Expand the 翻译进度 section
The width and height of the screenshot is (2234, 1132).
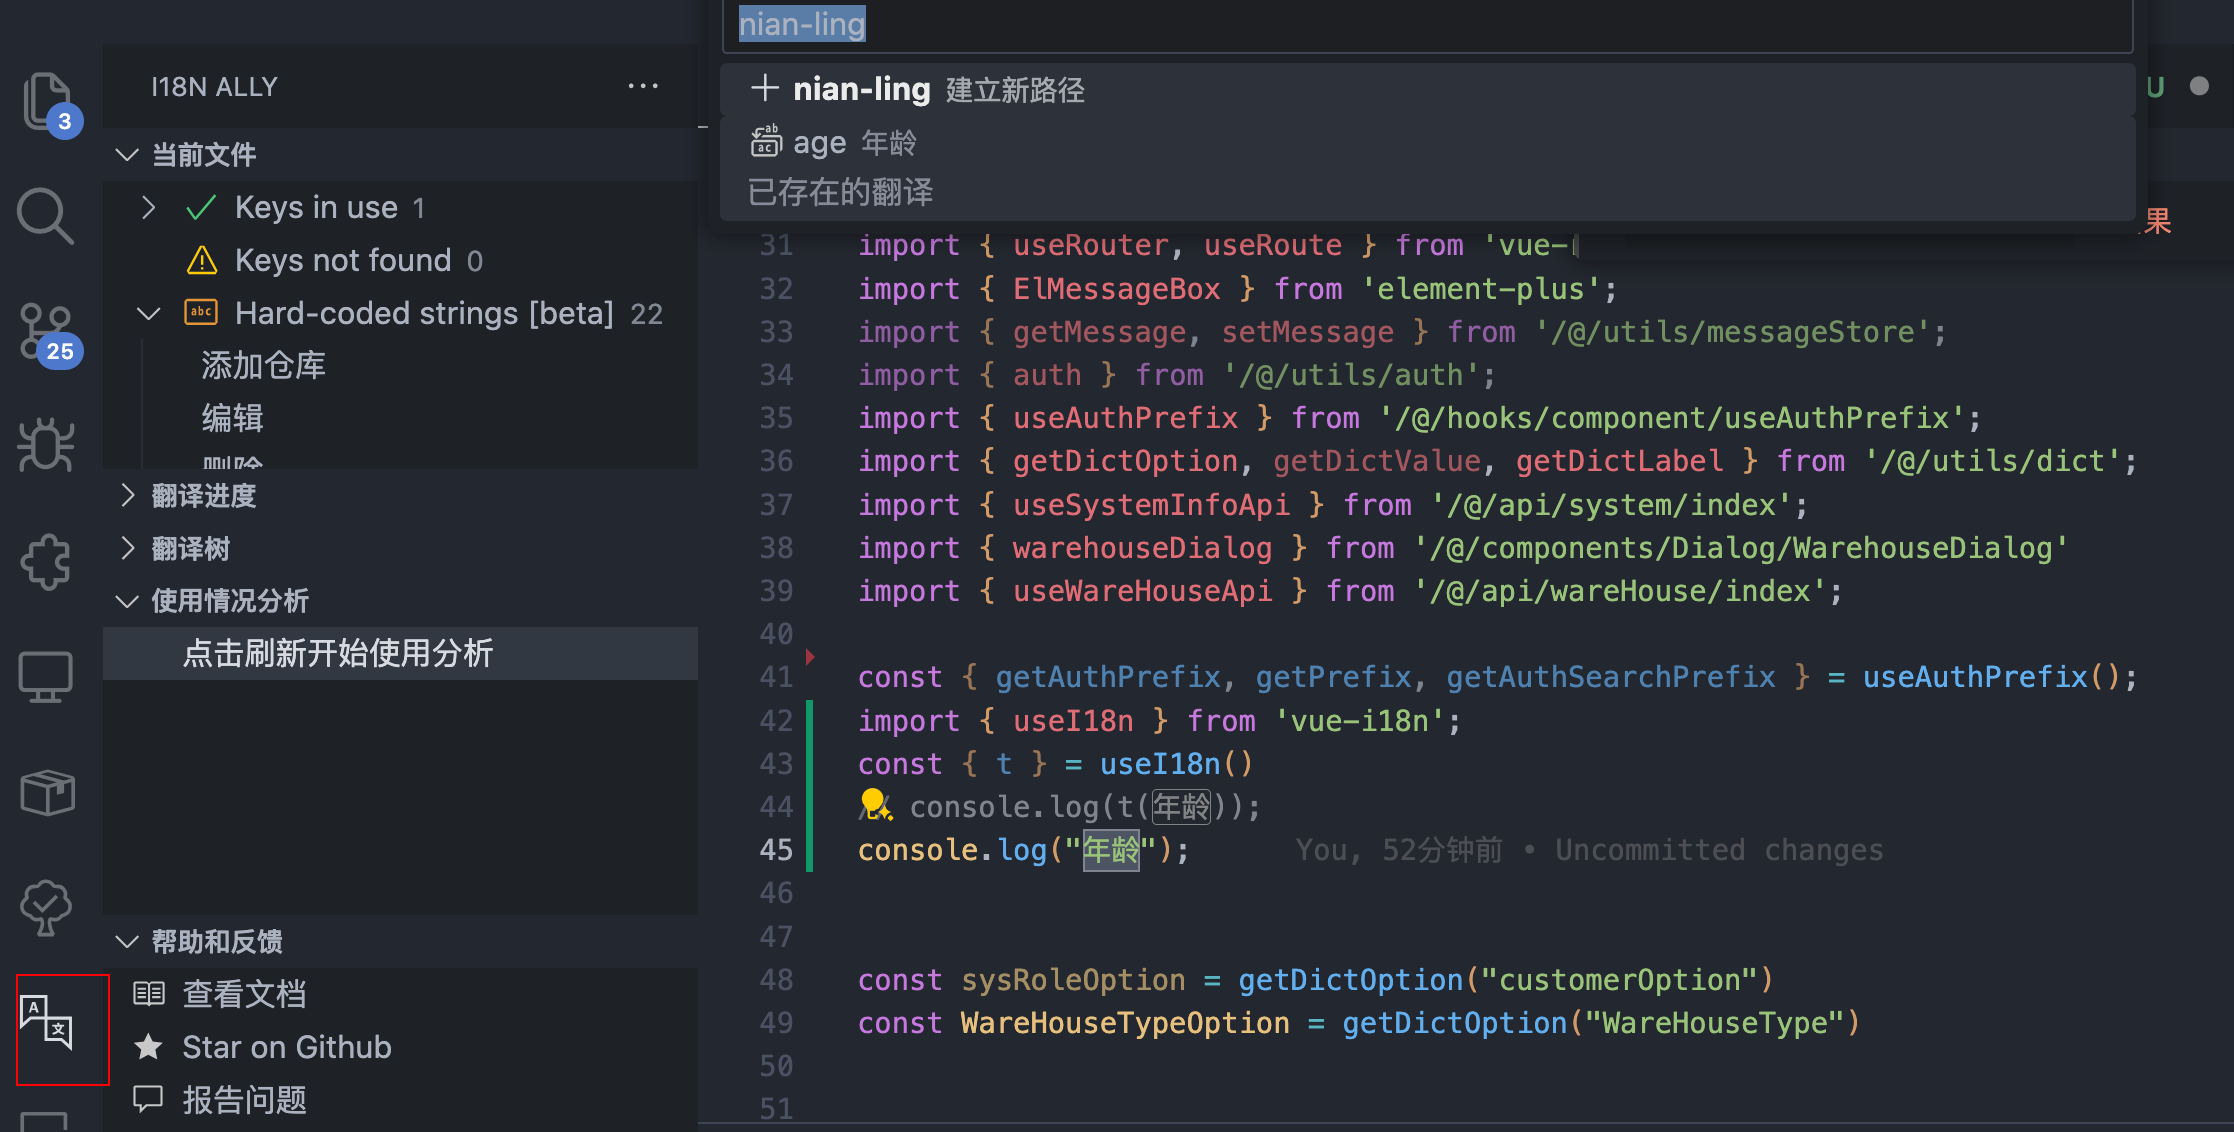tap(127, 495)
